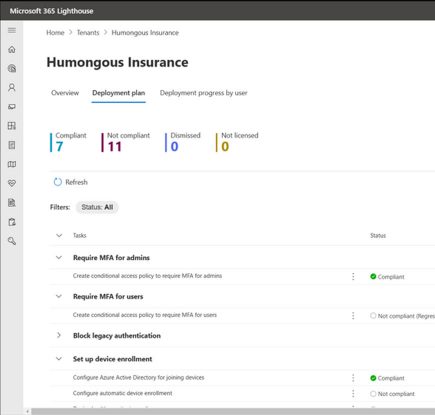Collapse all tasks using header chevron
This screenshot has height=415, width=435.
pyautogui.click(x=59, y=235)
